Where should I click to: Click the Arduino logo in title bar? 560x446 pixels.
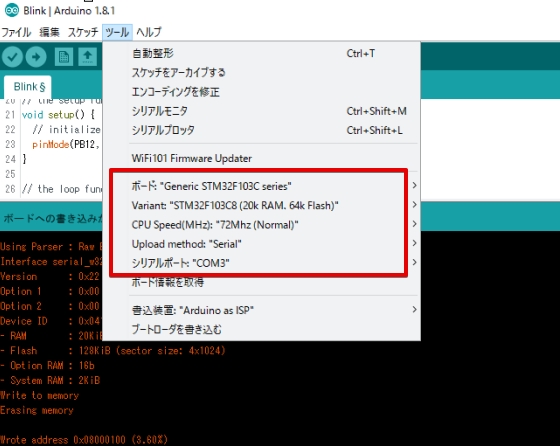coord(11,10)
